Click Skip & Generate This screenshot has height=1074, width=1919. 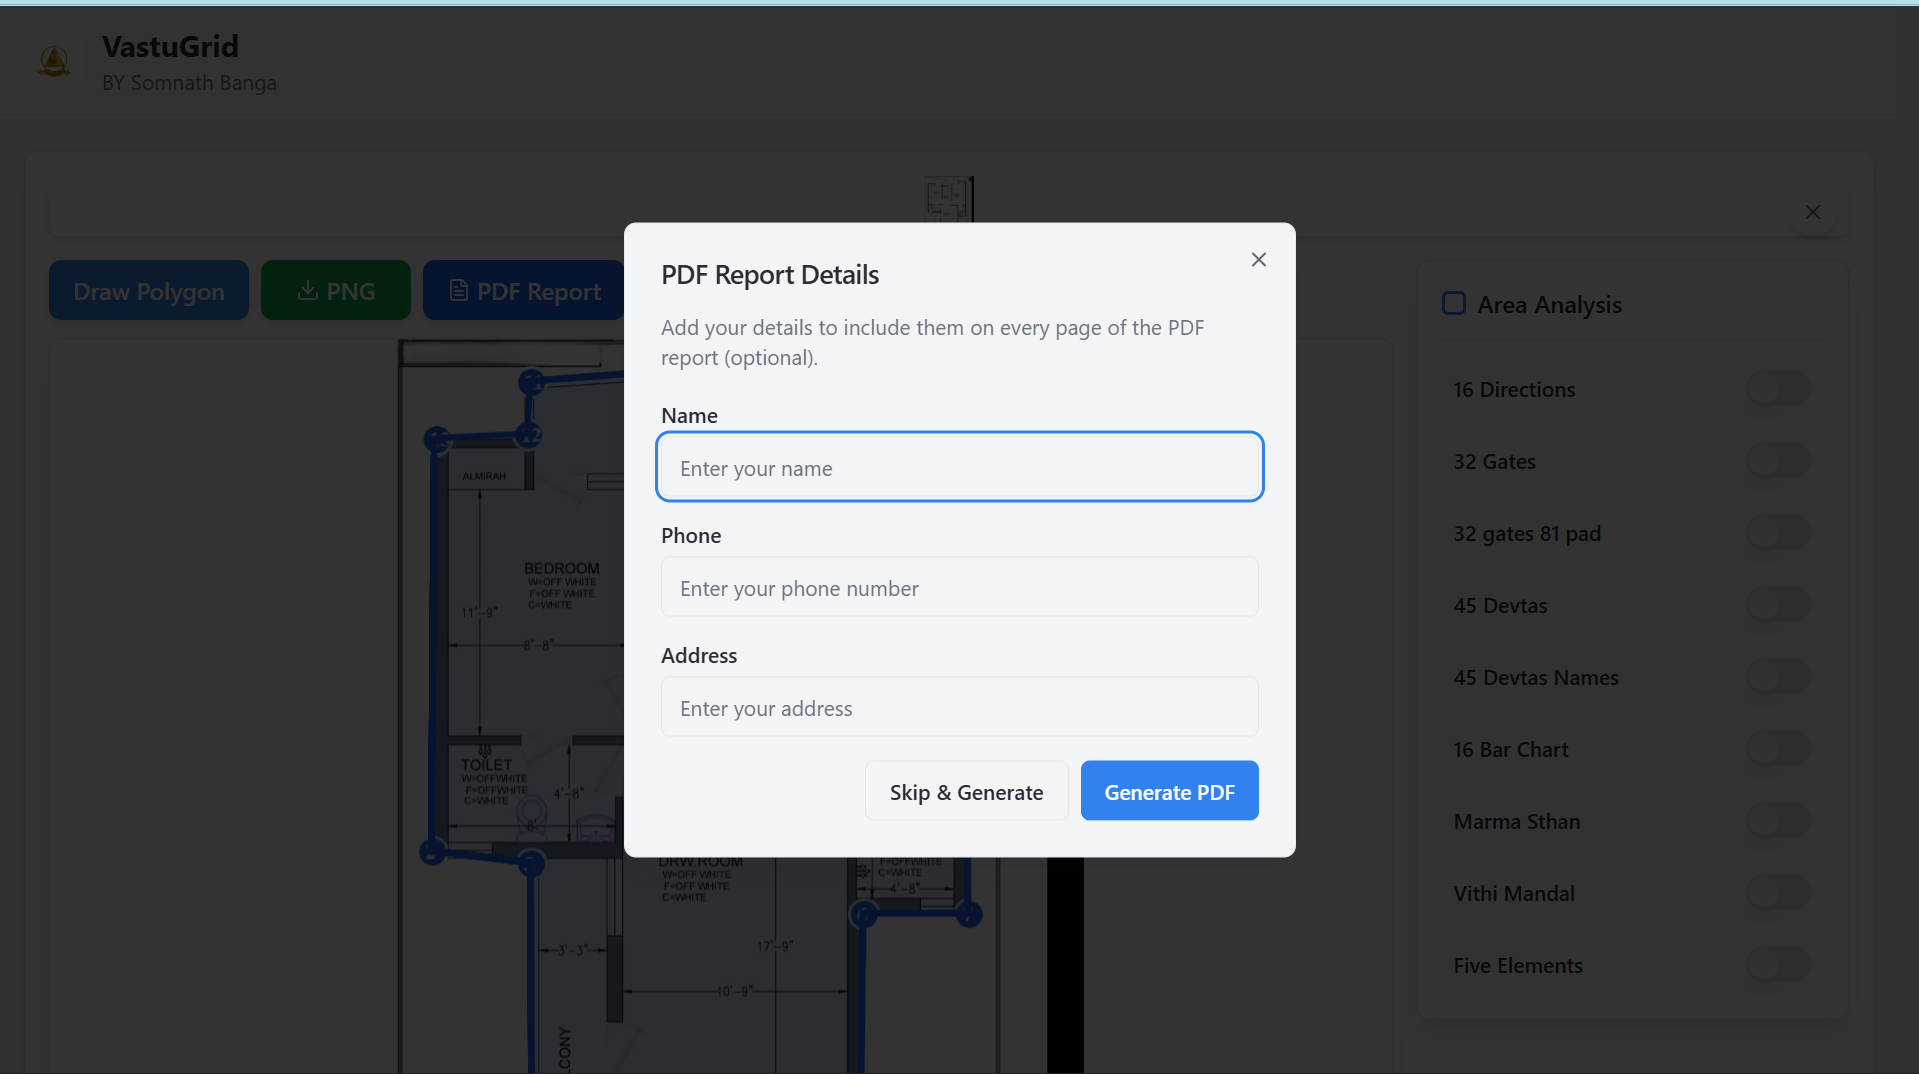(966, 790)
